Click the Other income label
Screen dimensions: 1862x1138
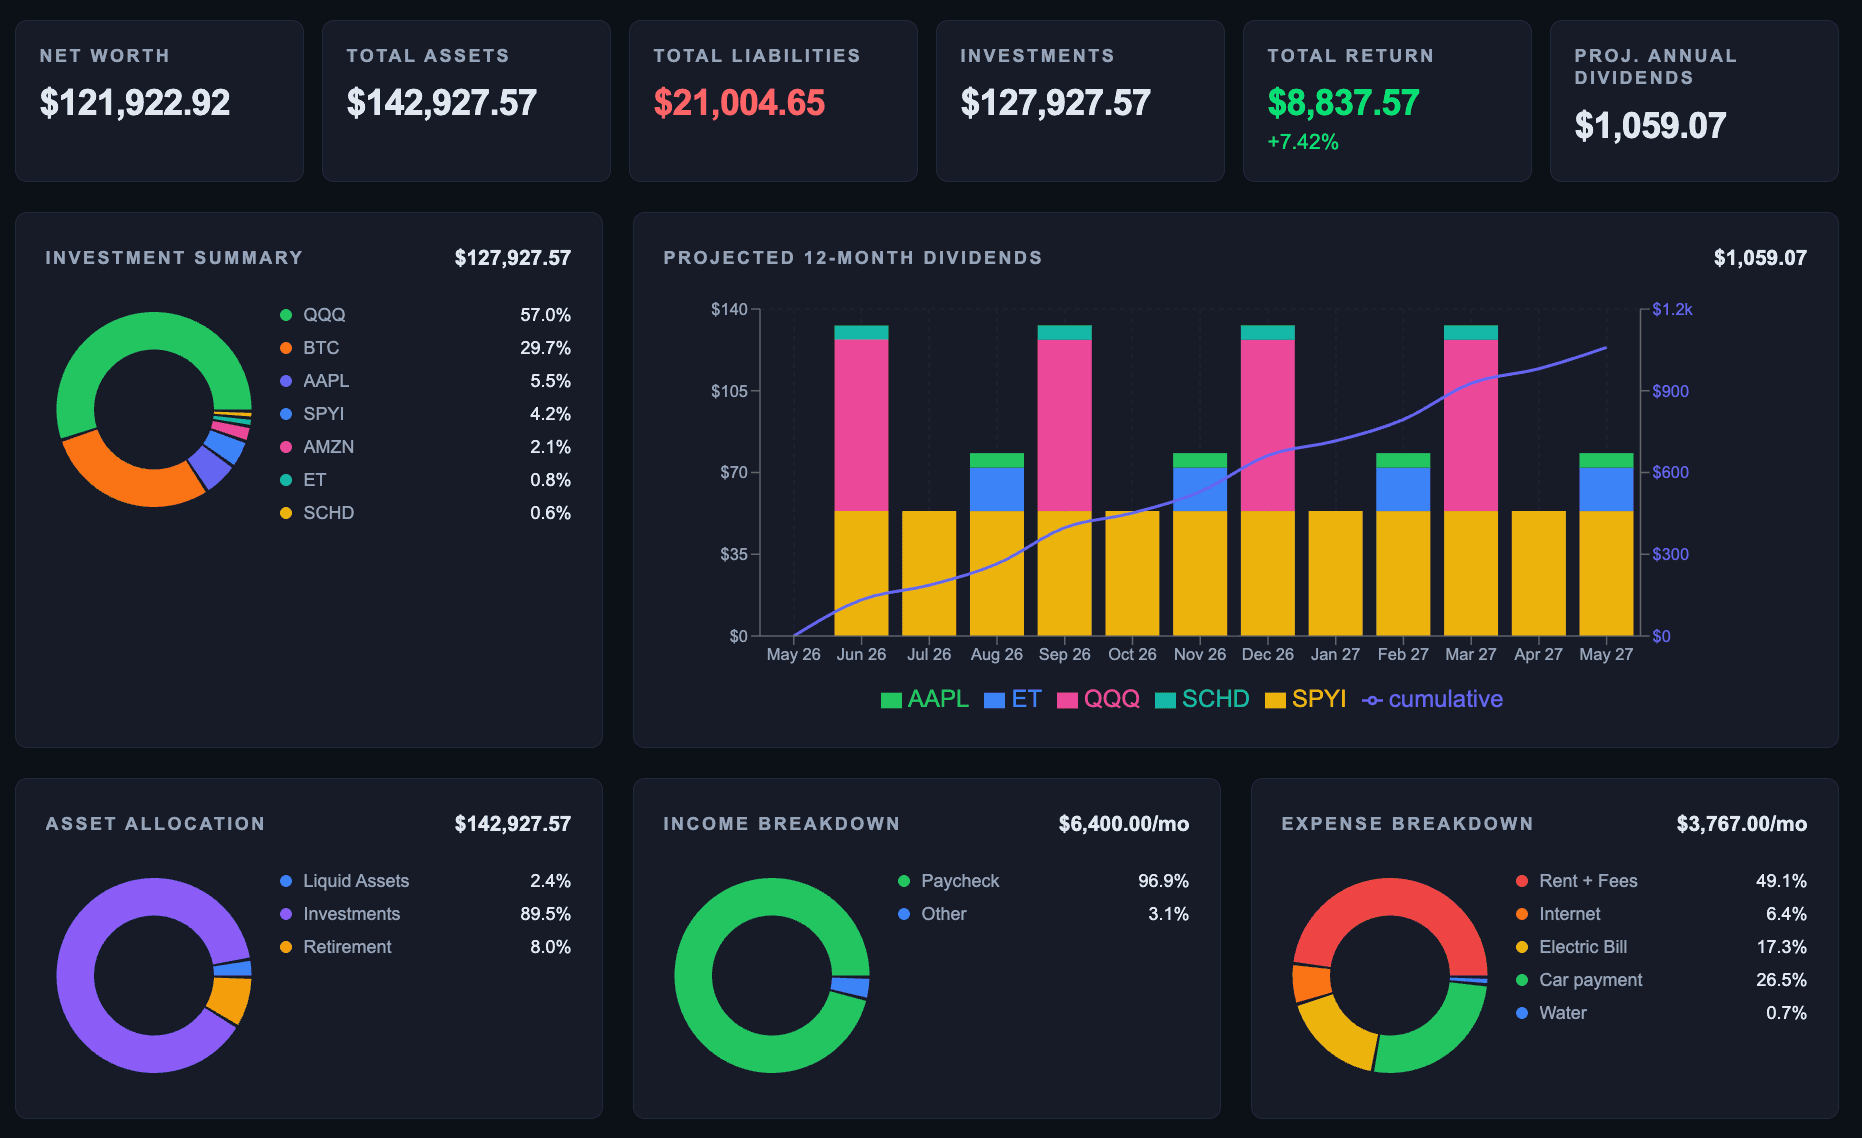pyautogui.click(x=943, y=914)
